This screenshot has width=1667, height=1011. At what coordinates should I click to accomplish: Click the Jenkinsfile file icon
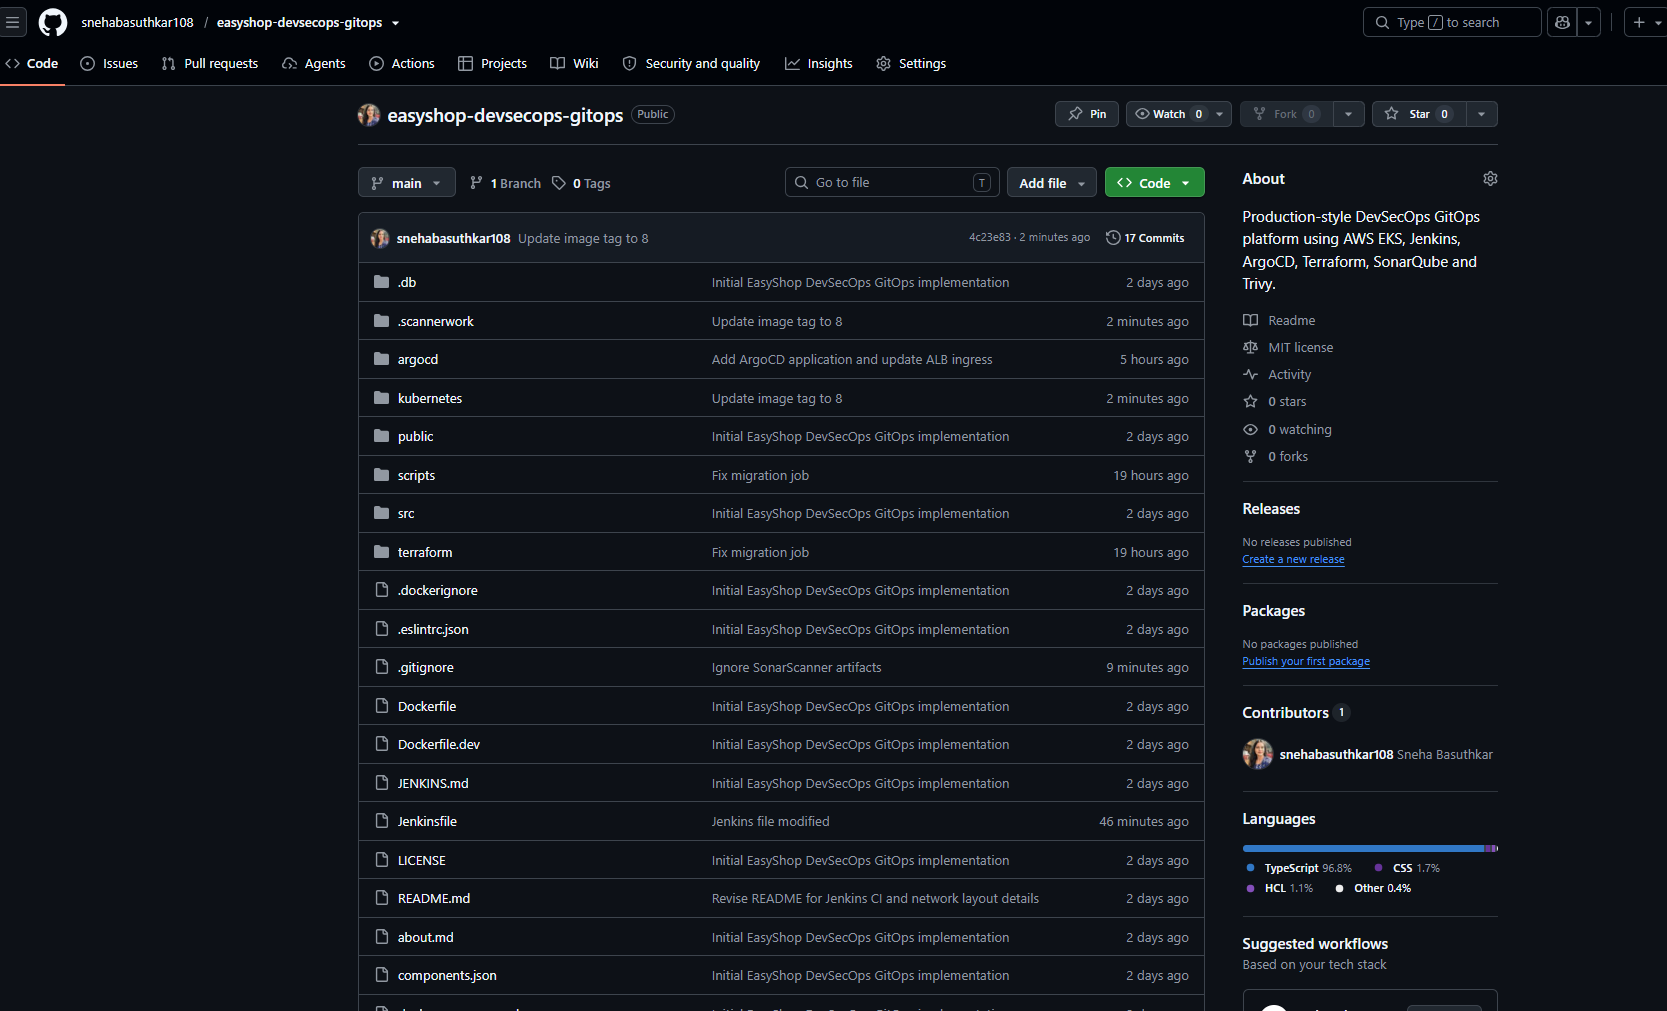(381, 821)
